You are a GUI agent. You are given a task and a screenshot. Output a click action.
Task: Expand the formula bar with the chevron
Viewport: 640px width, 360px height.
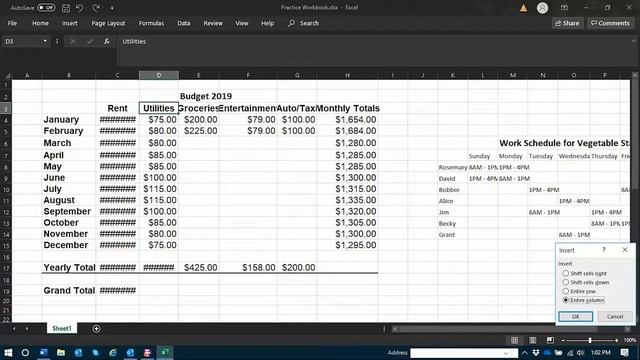[x=633, y=40]
